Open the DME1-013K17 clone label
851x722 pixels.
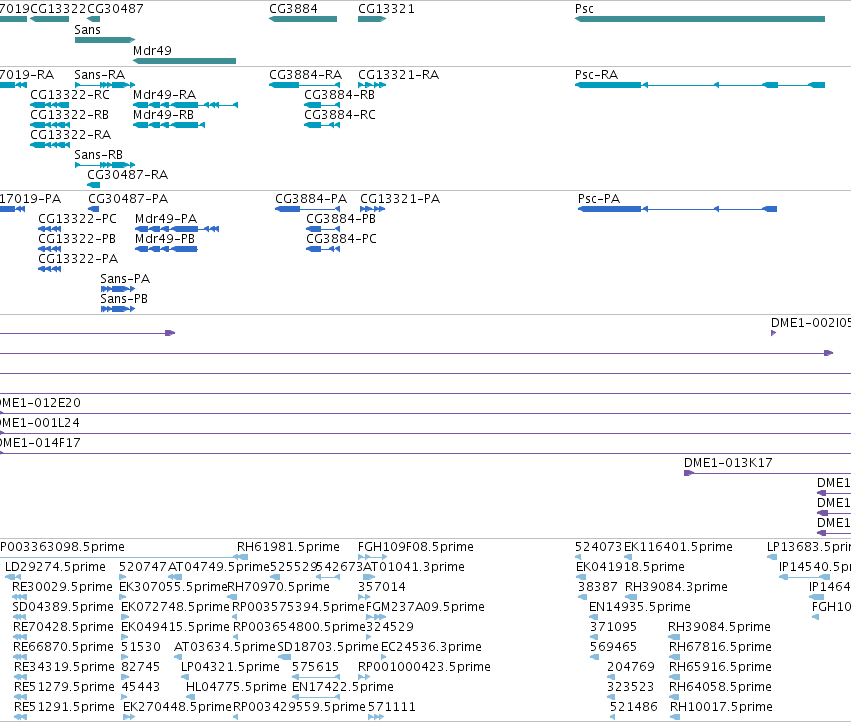click(x=728, y=463)
